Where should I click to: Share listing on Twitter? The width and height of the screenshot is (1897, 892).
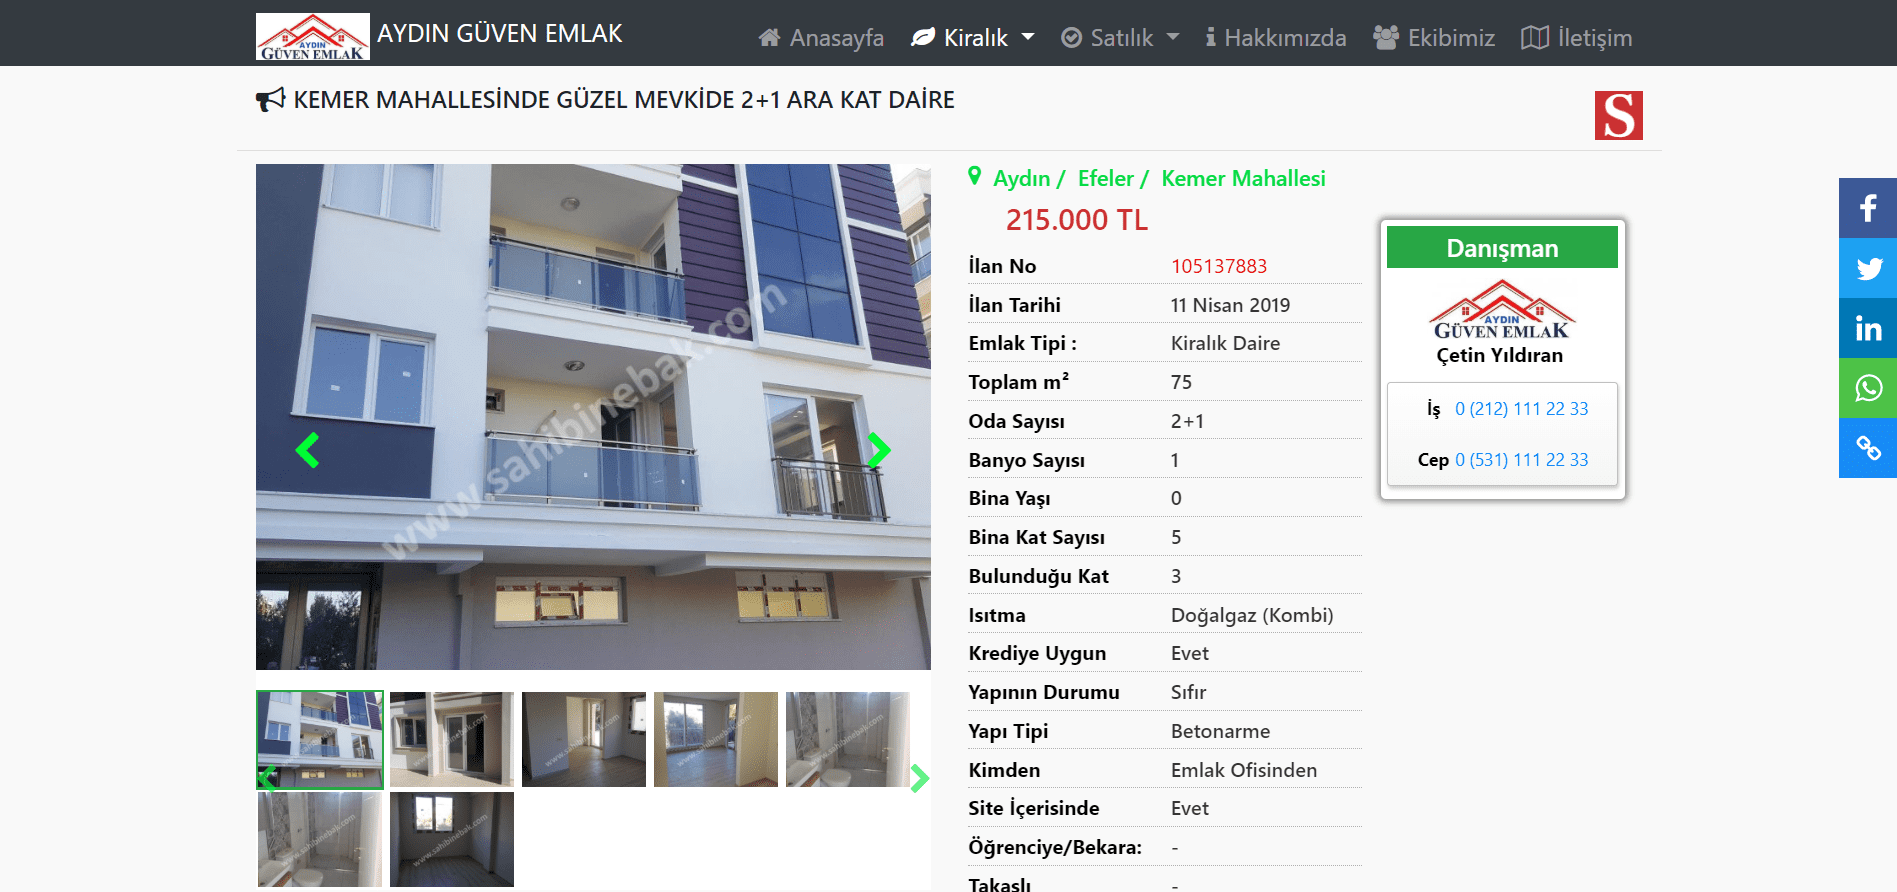[1867, 268]
